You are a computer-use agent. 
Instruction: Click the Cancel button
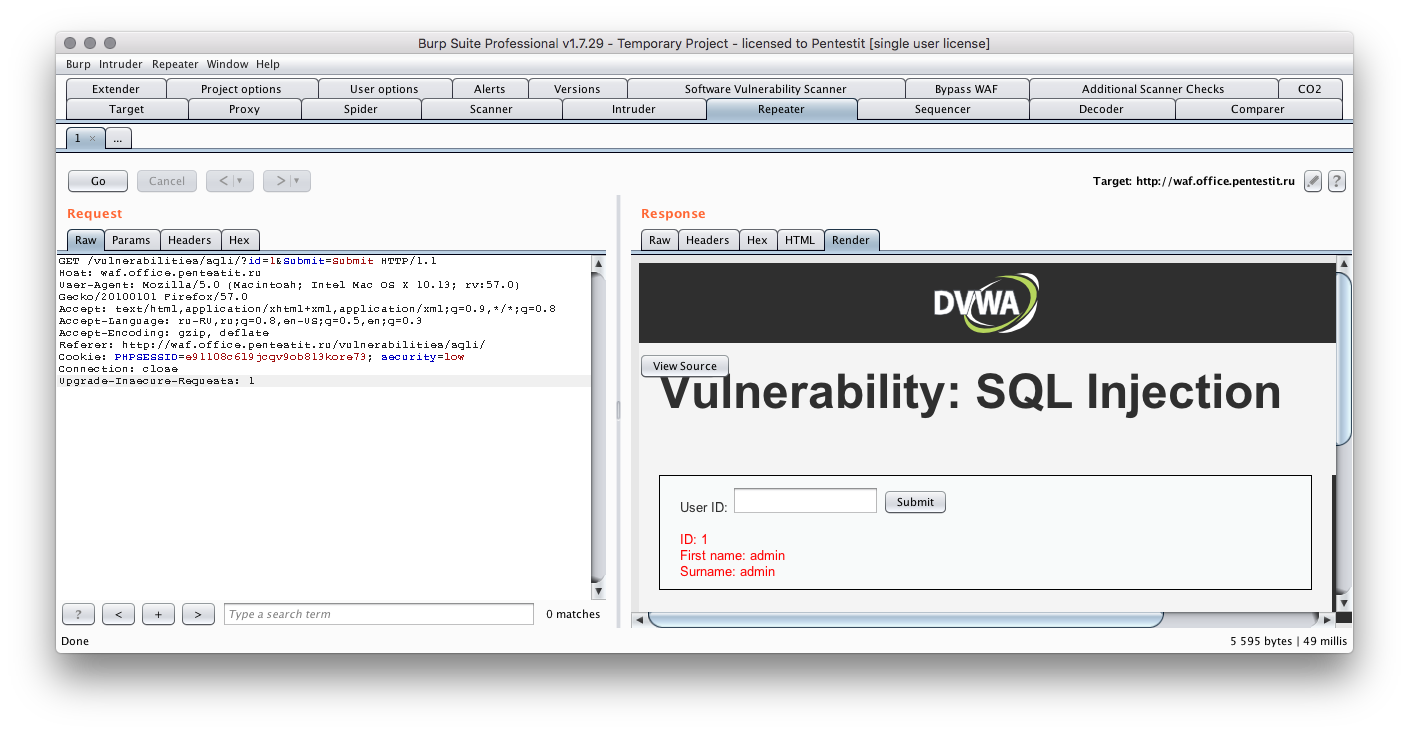tap(167, 181)
